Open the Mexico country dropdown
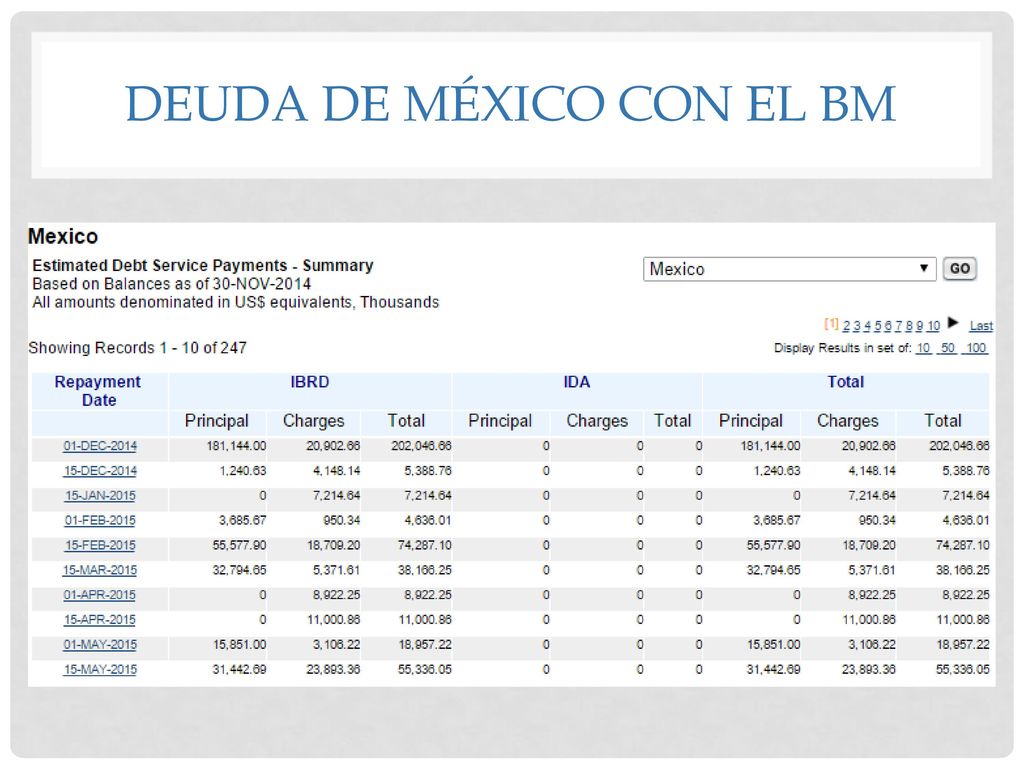The height and width of the screenshot is (768, 1024). (x=790, y=269)
